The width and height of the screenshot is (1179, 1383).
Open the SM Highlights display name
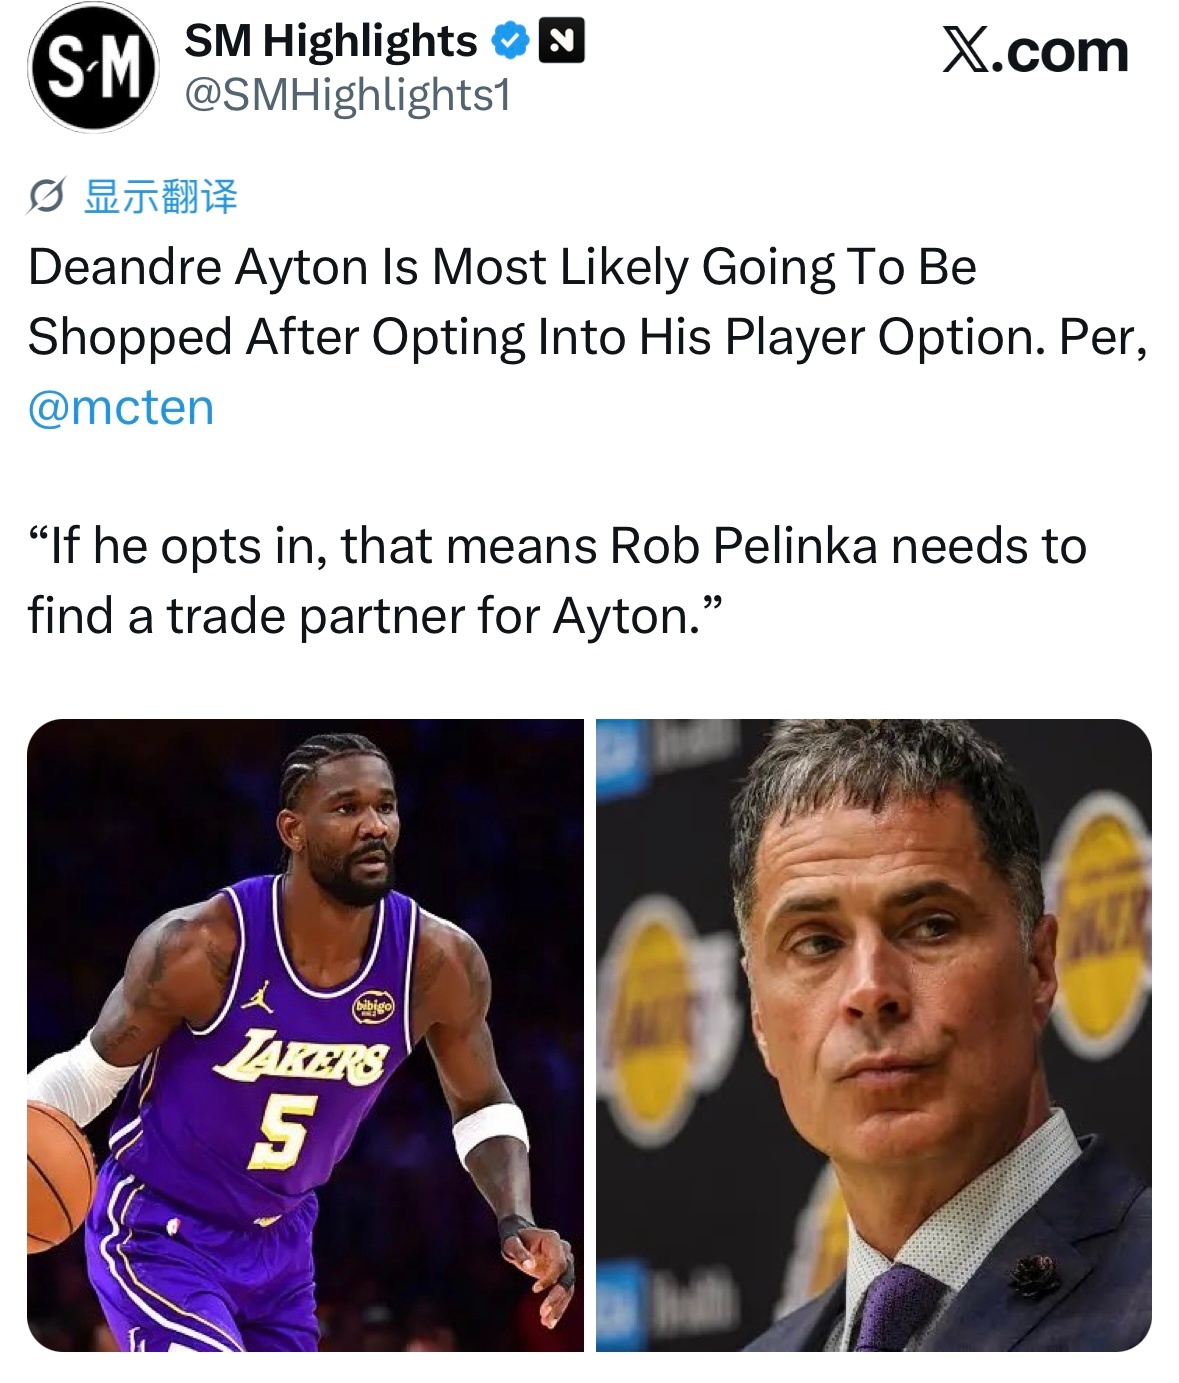pyautogui.click(x=331, y=41)
